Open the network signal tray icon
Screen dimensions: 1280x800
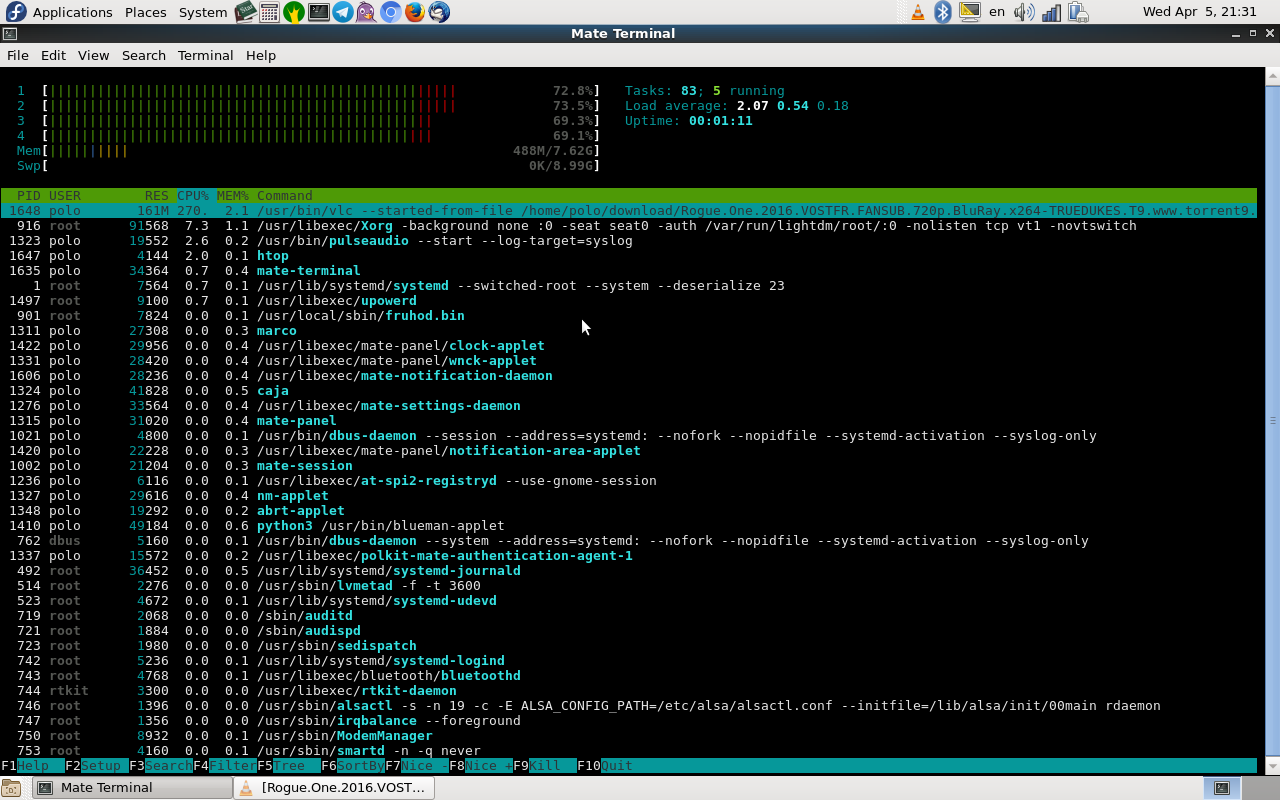(x=1050, y=12)
